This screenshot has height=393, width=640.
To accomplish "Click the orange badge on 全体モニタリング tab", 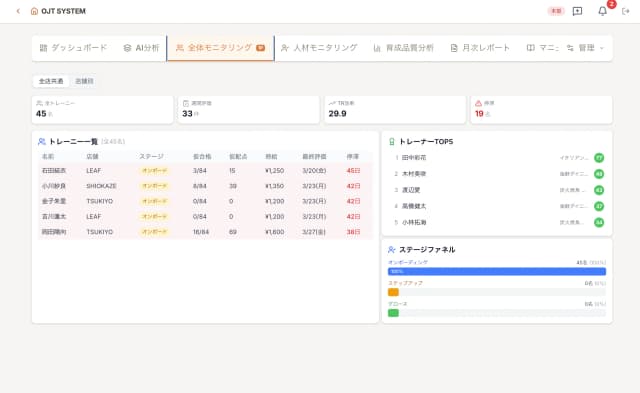I will pyautogui.click(x=260, y=48).
